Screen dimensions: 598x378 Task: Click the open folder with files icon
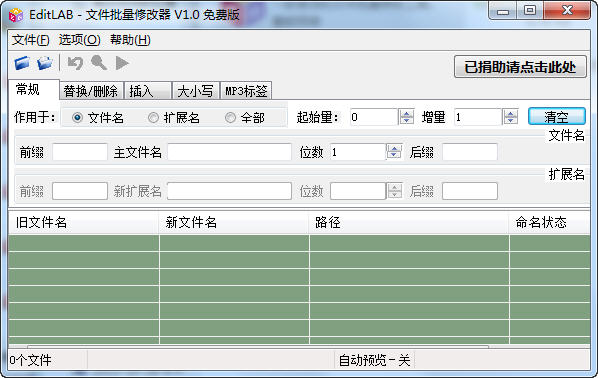[x=45, y=63]
